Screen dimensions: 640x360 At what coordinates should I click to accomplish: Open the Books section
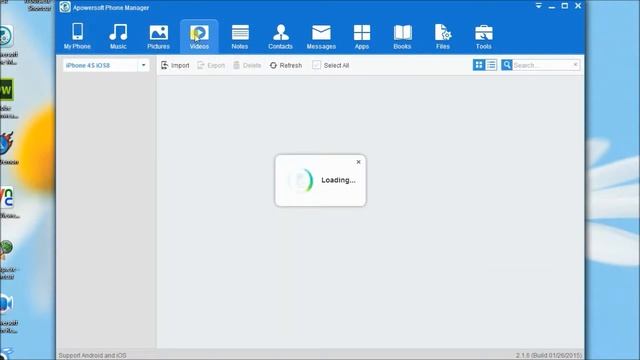click(402, 36)
